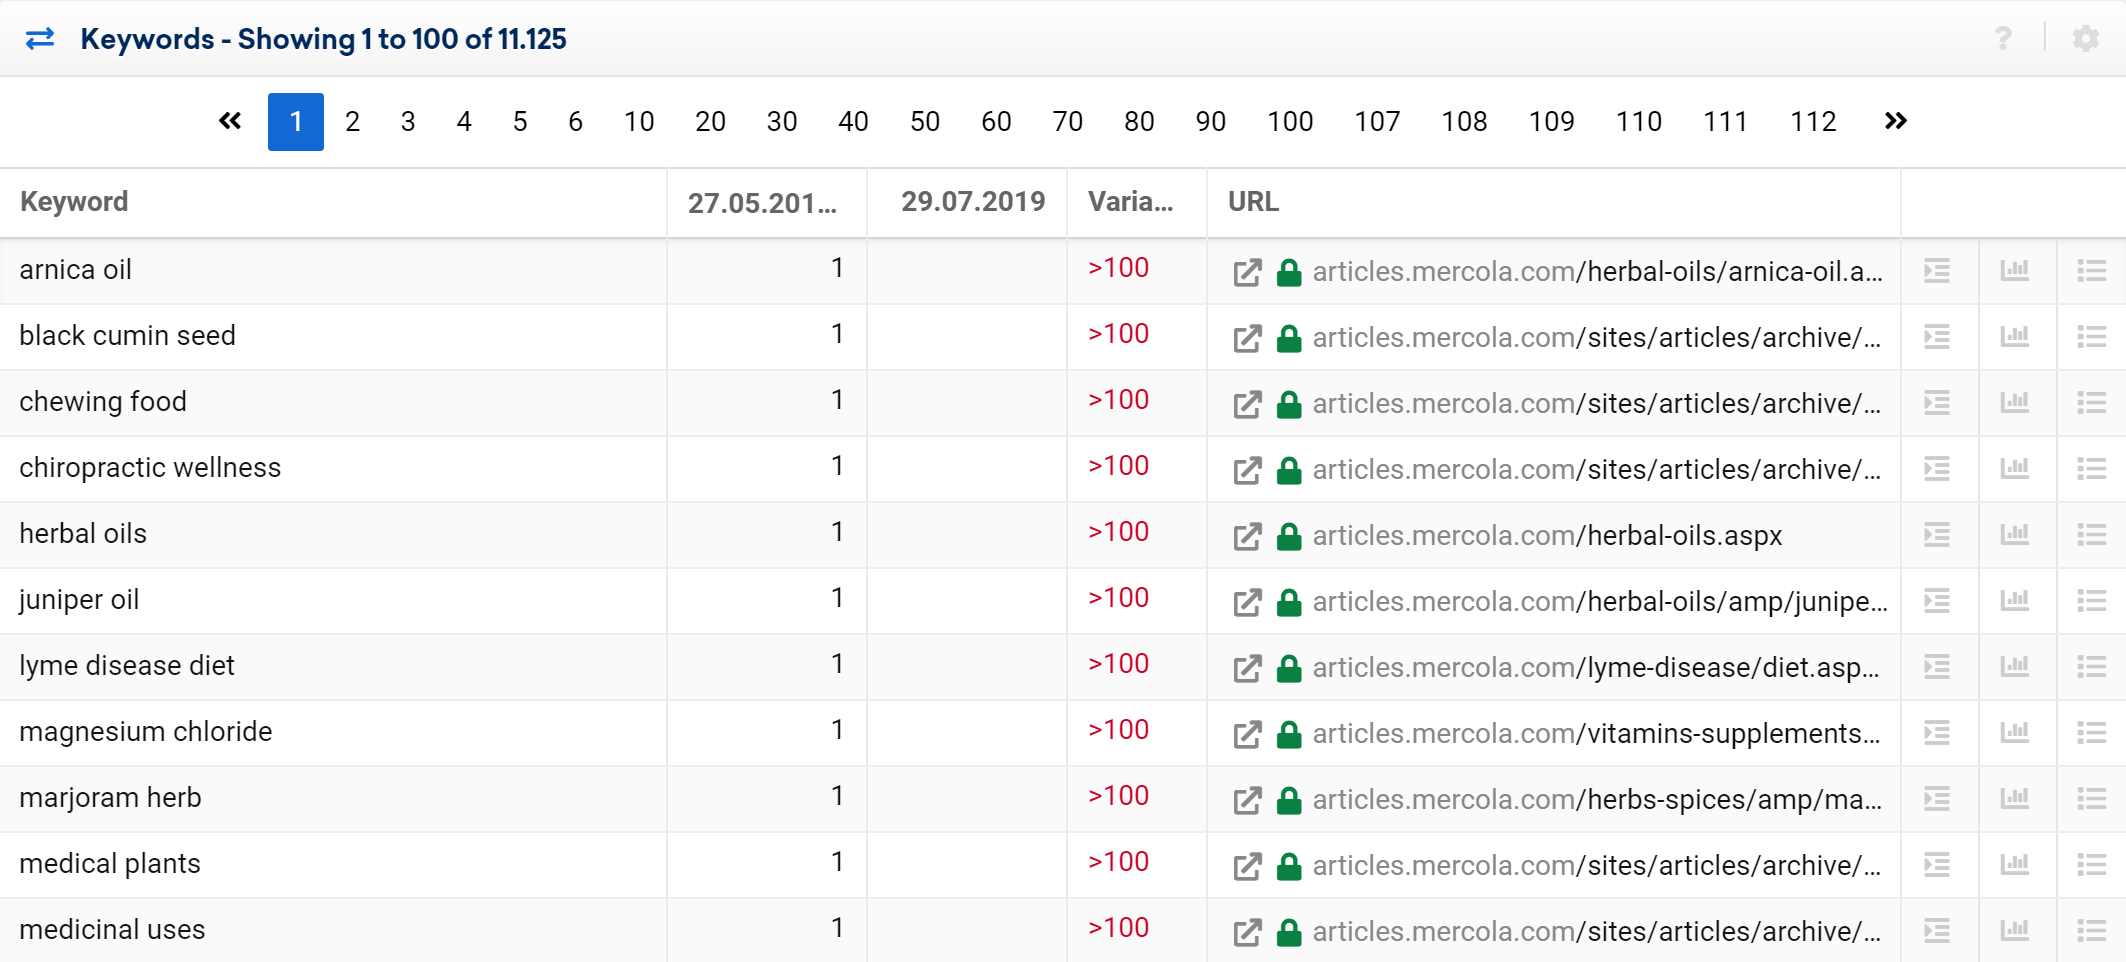The width and height of the screenshot is (2126, 962).
Task: Click the help question mark icon
Action: [x=2003, y=39]
